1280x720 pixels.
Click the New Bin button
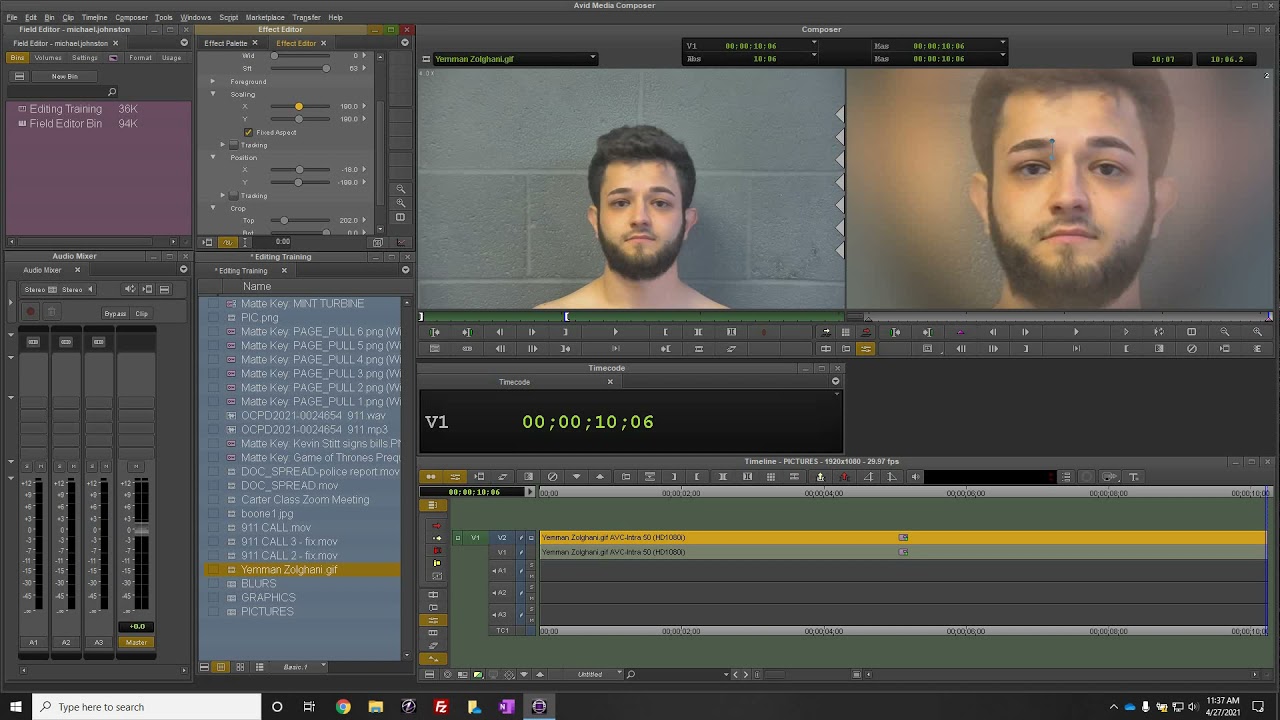tap(65, 76)
